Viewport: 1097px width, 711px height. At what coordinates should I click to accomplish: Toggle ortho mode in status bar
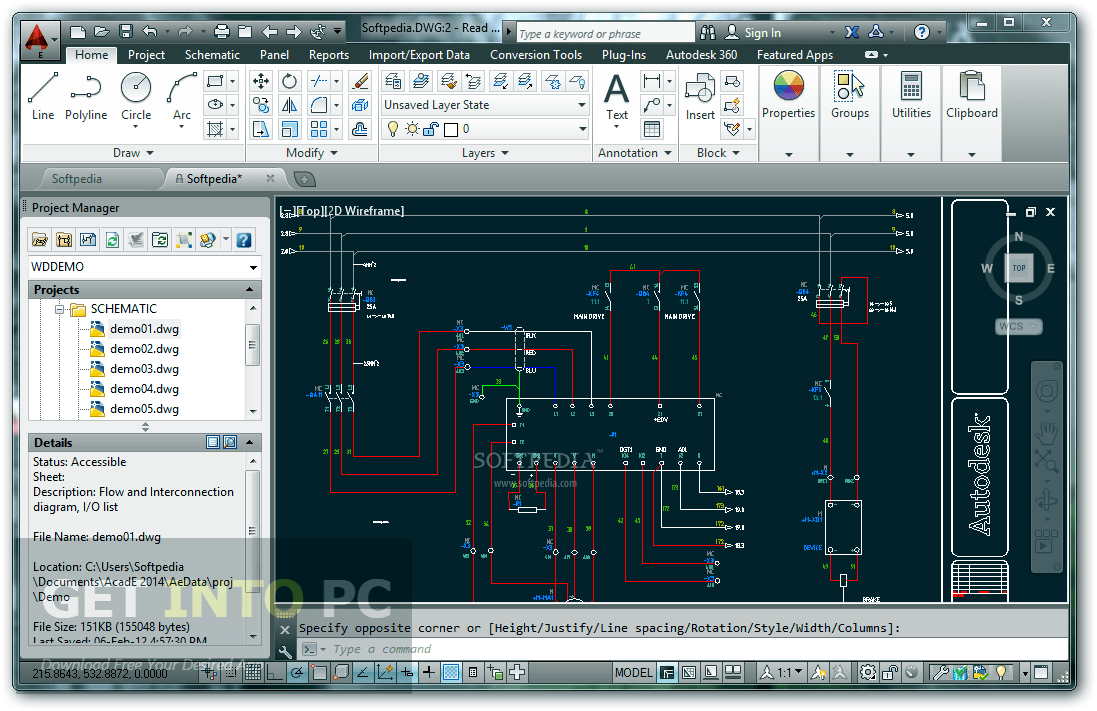coord(274,673)
